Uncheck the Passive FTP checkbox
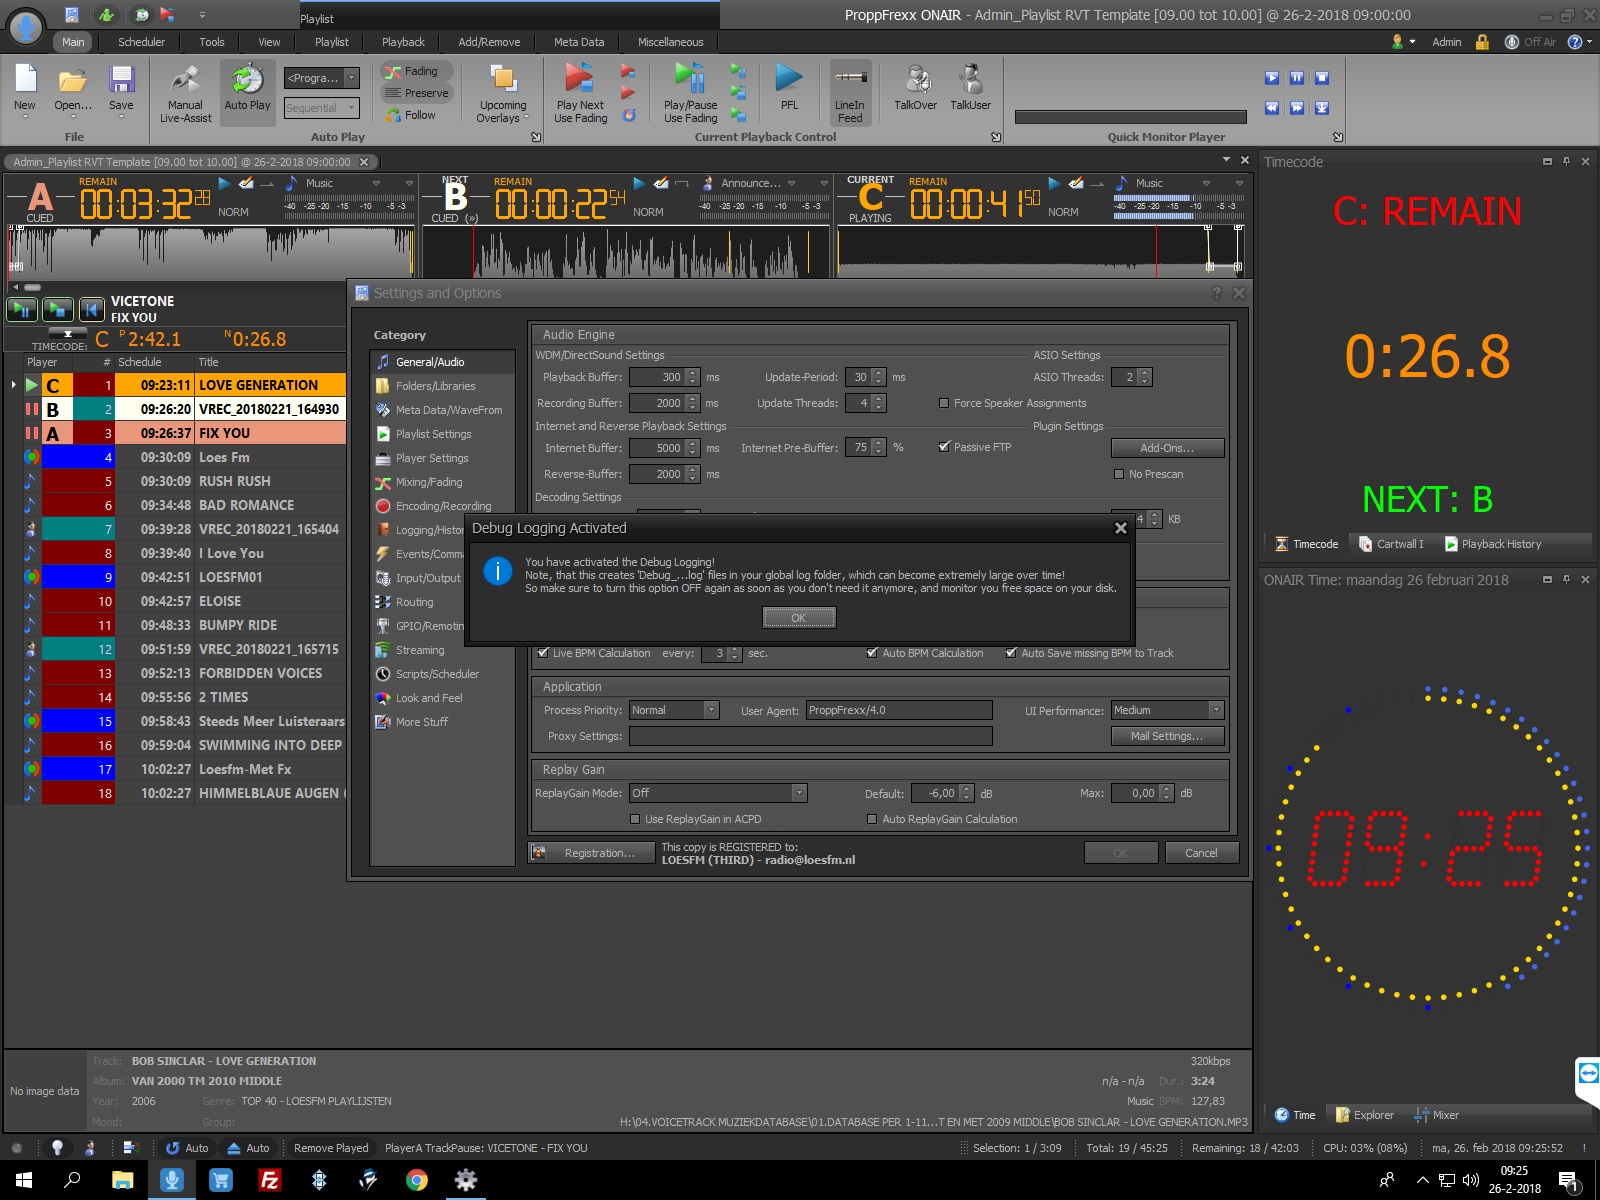Viewport: 1600px width, 1200px height. (x=944, y=447)
